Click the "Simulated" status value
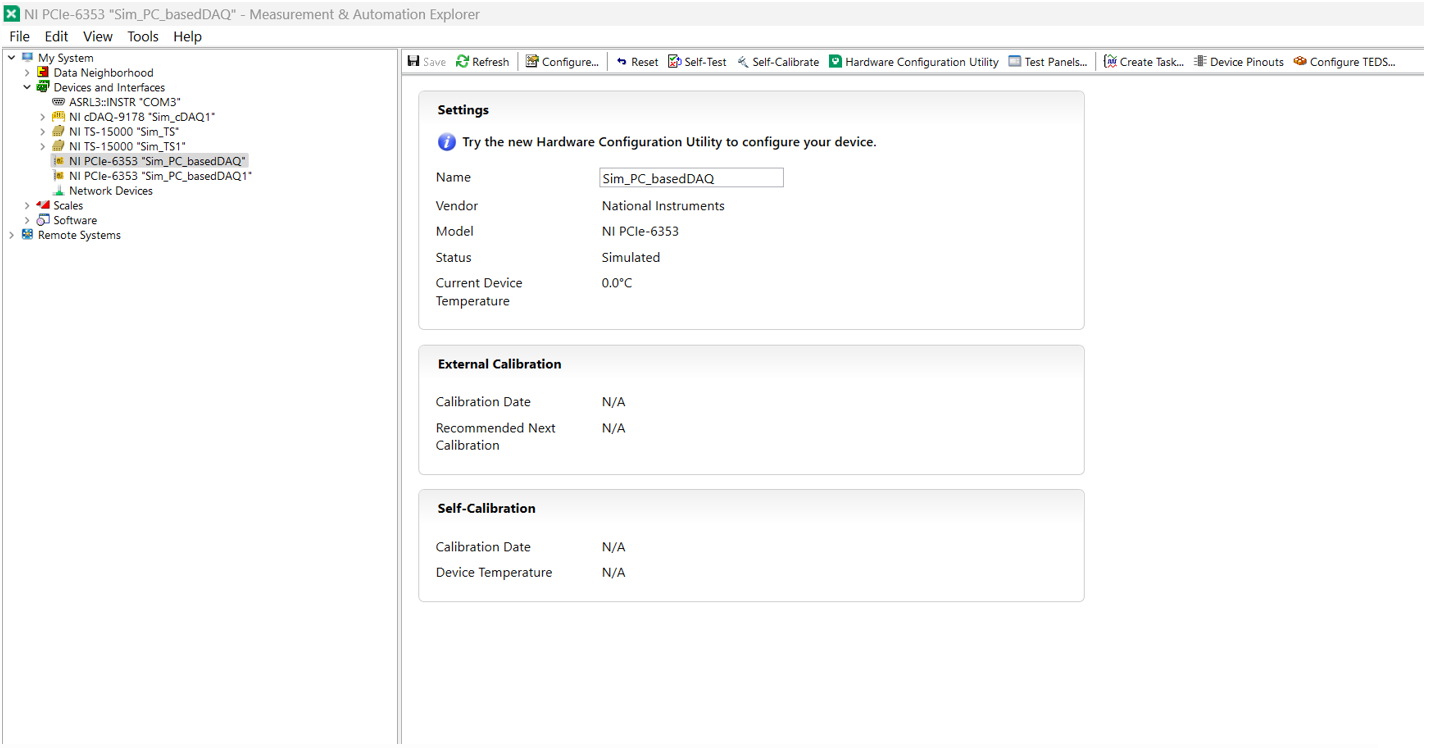1429x748 pixels. (x=631, y=257)
